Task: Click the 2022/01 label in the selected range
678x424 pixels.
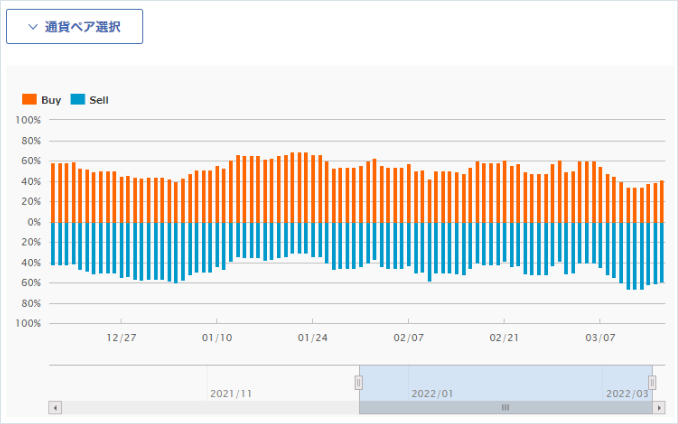Action: pyautogui.click(x=432, y=393)
